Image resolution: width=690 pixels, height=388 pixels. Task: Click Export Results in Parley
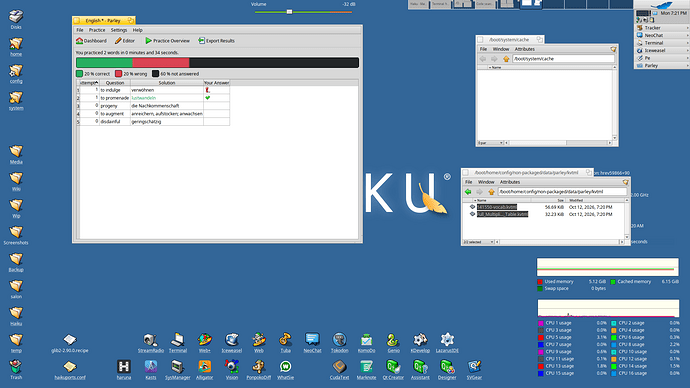click(216, 40)
